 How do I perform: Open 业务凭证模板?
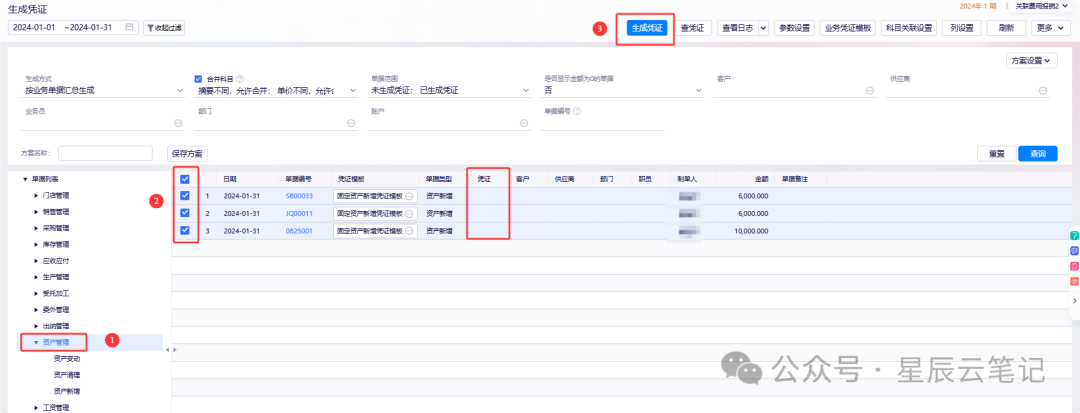(x=848, y=28)
